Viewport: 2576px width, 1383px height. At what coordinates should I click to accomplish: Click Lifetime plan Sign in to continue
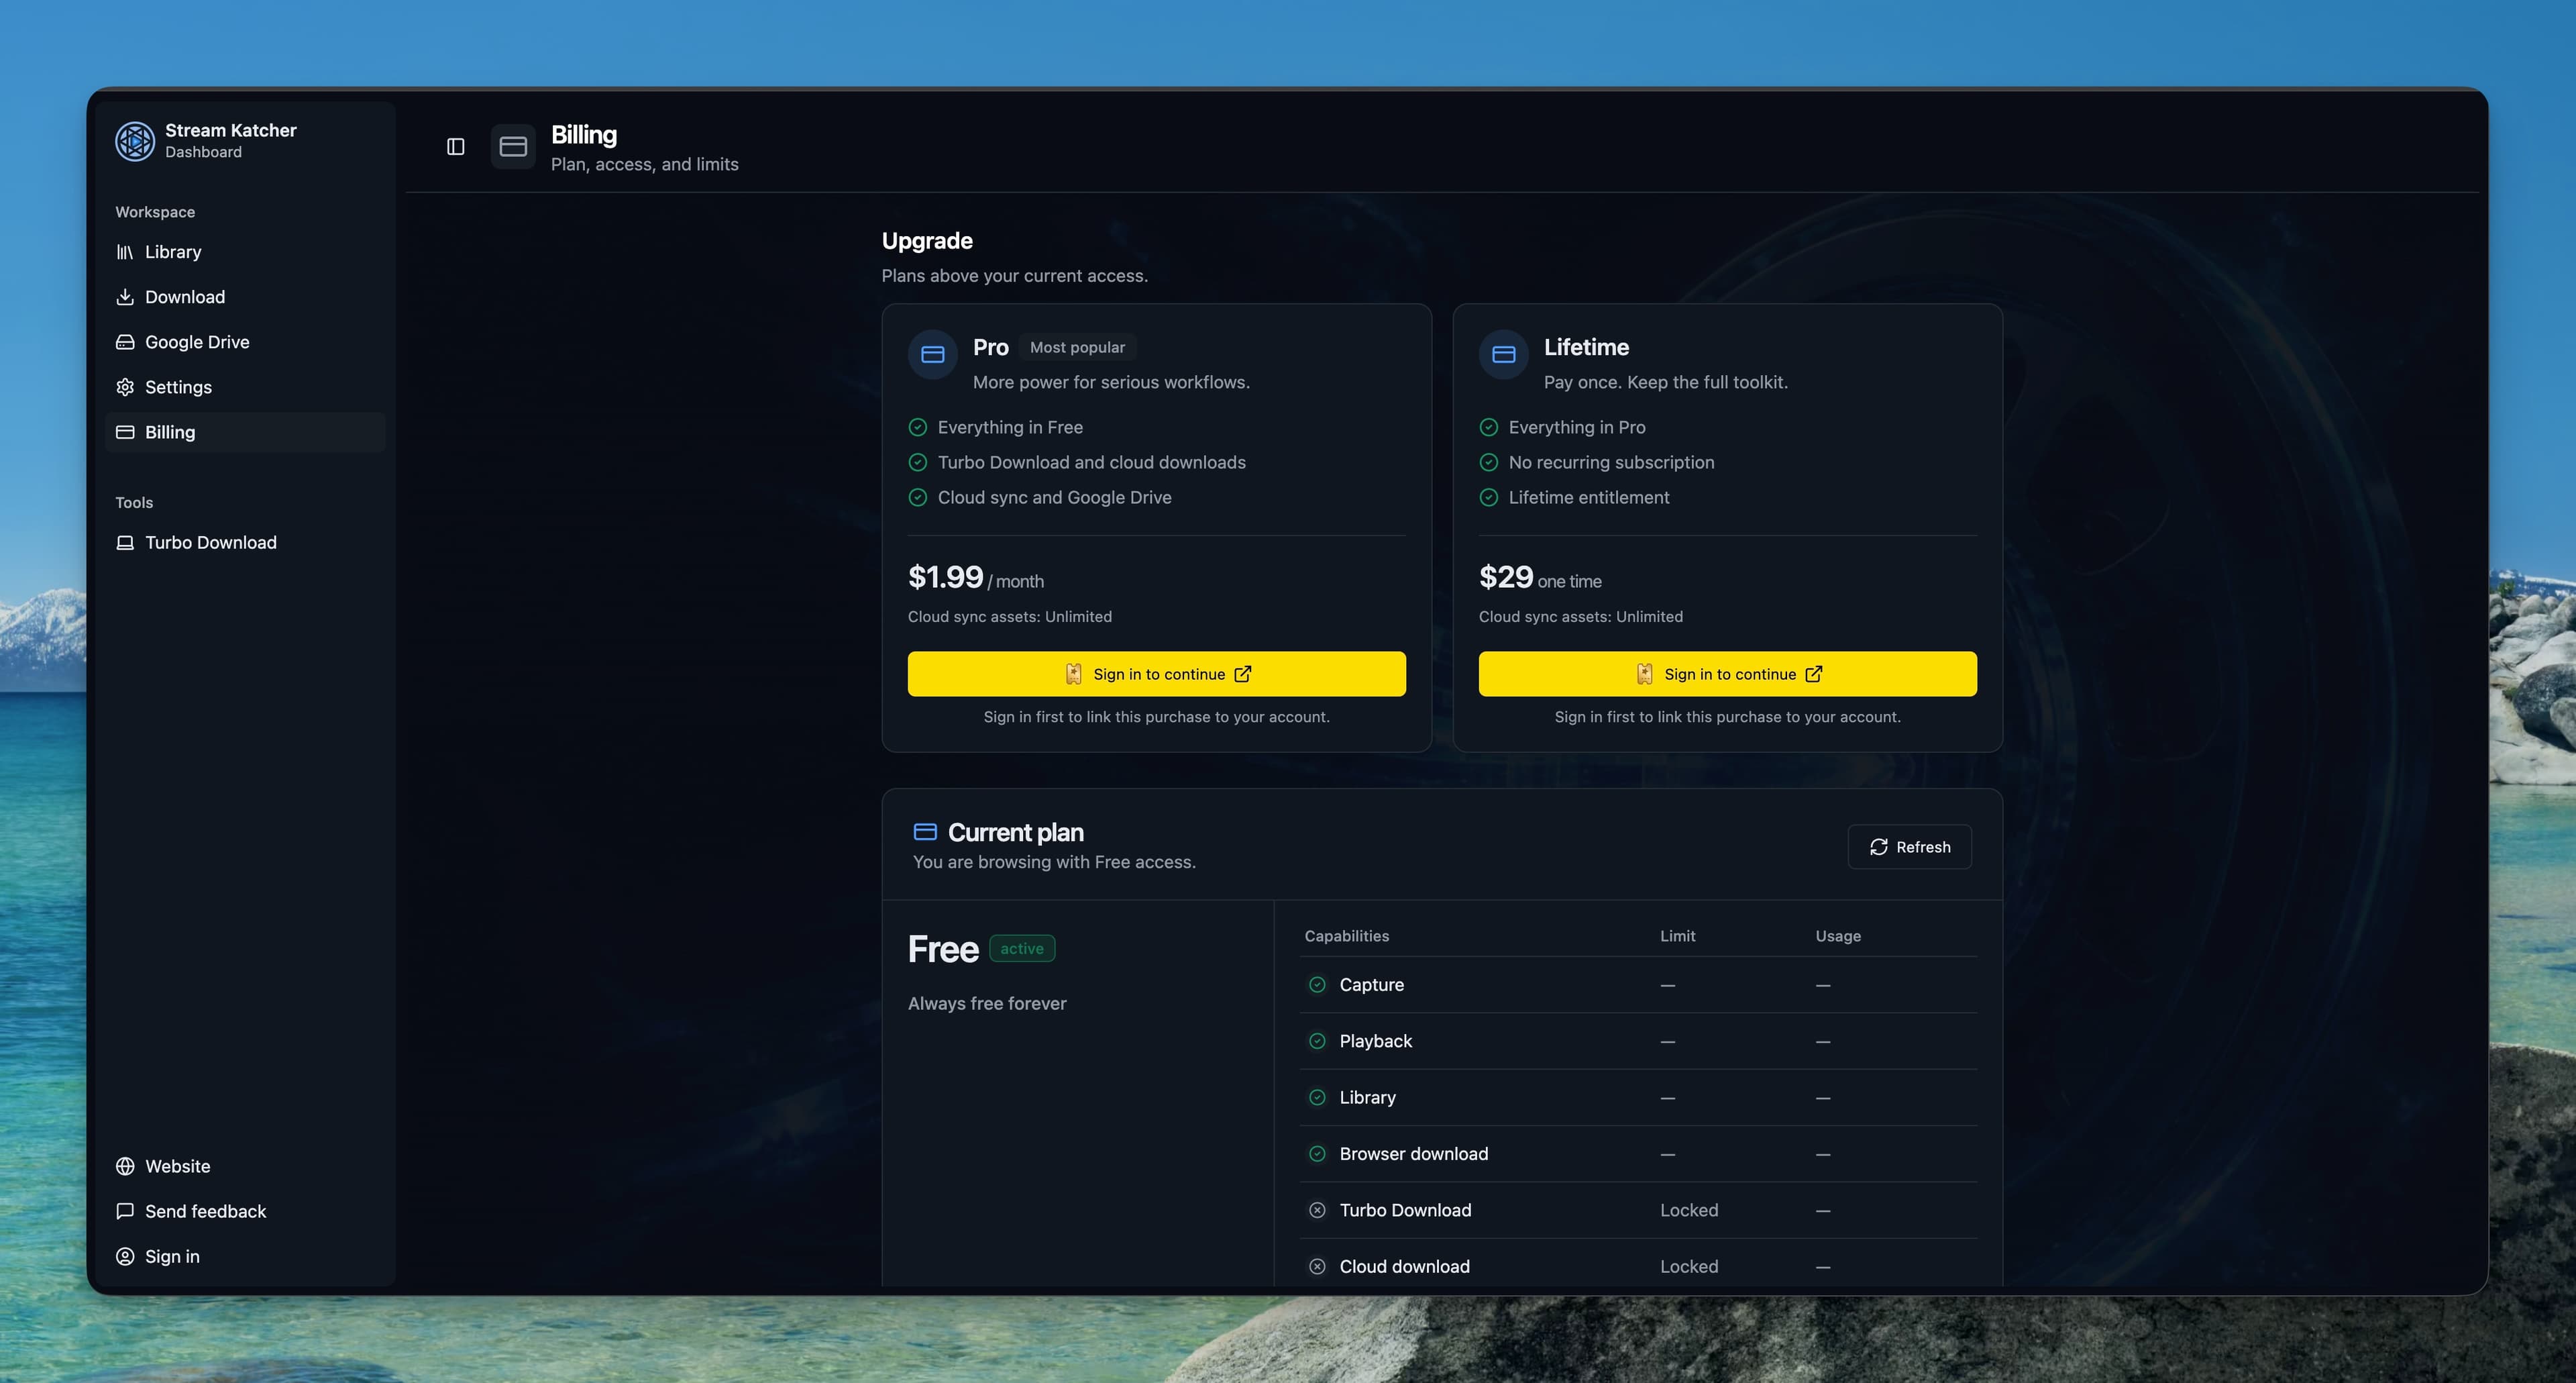tap(1727, 674)
